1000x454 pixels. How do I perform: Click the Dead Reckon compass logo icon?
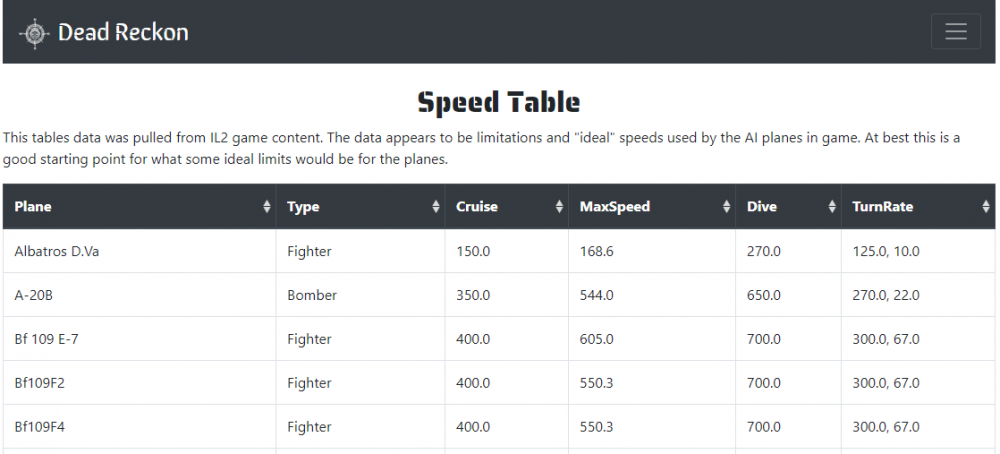click(x=35, y=33)
